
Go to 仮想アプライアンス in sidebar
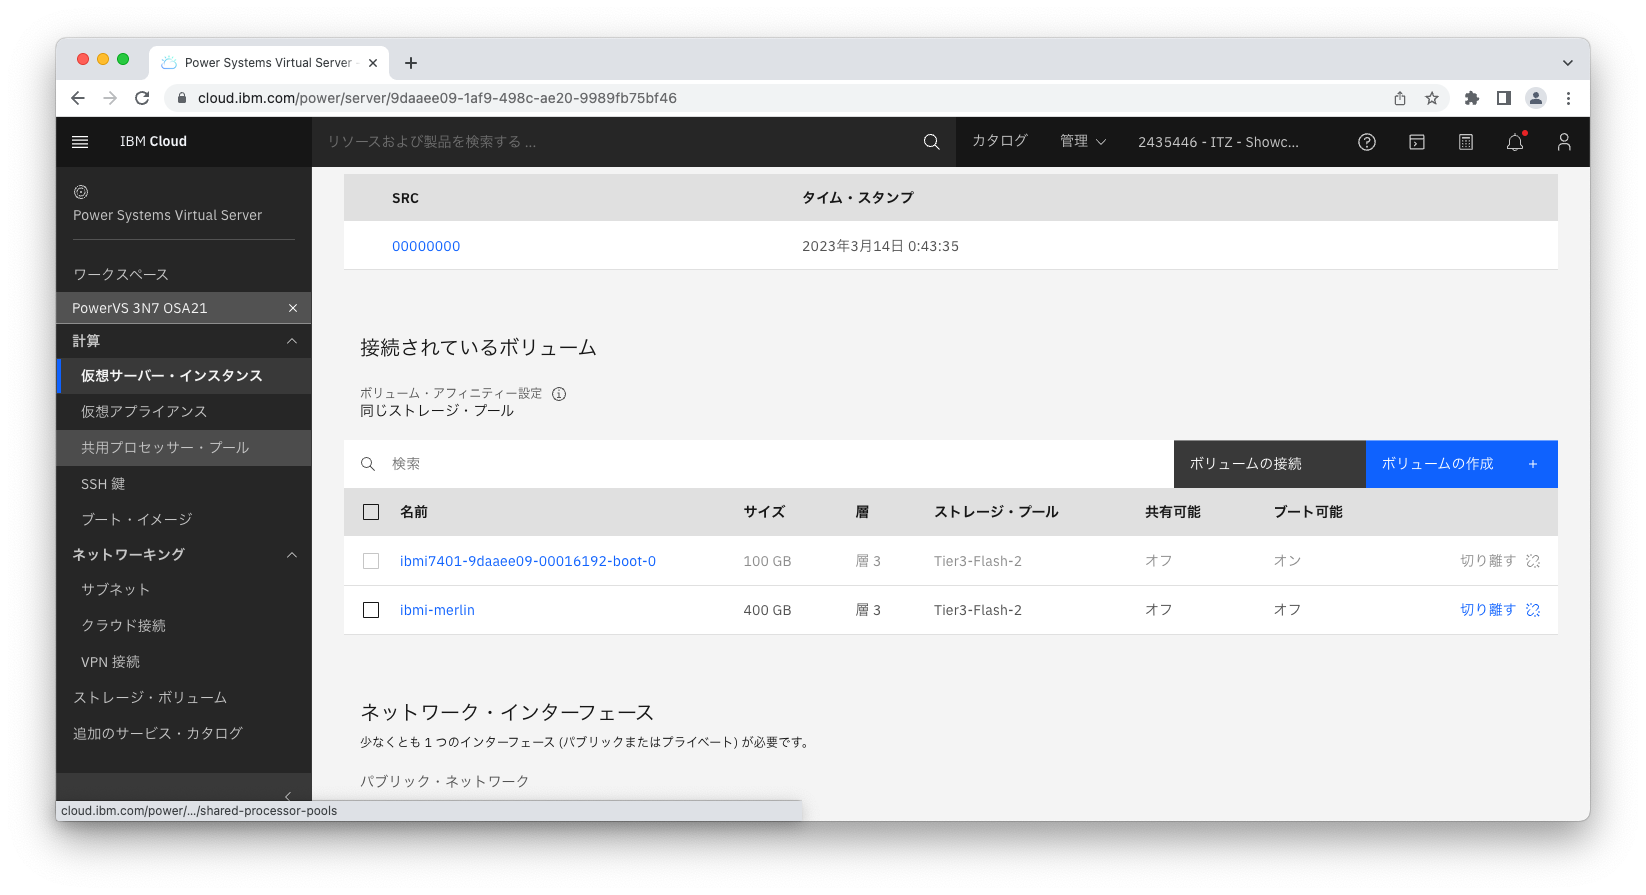pyautogui.click(x=184, y=412)
